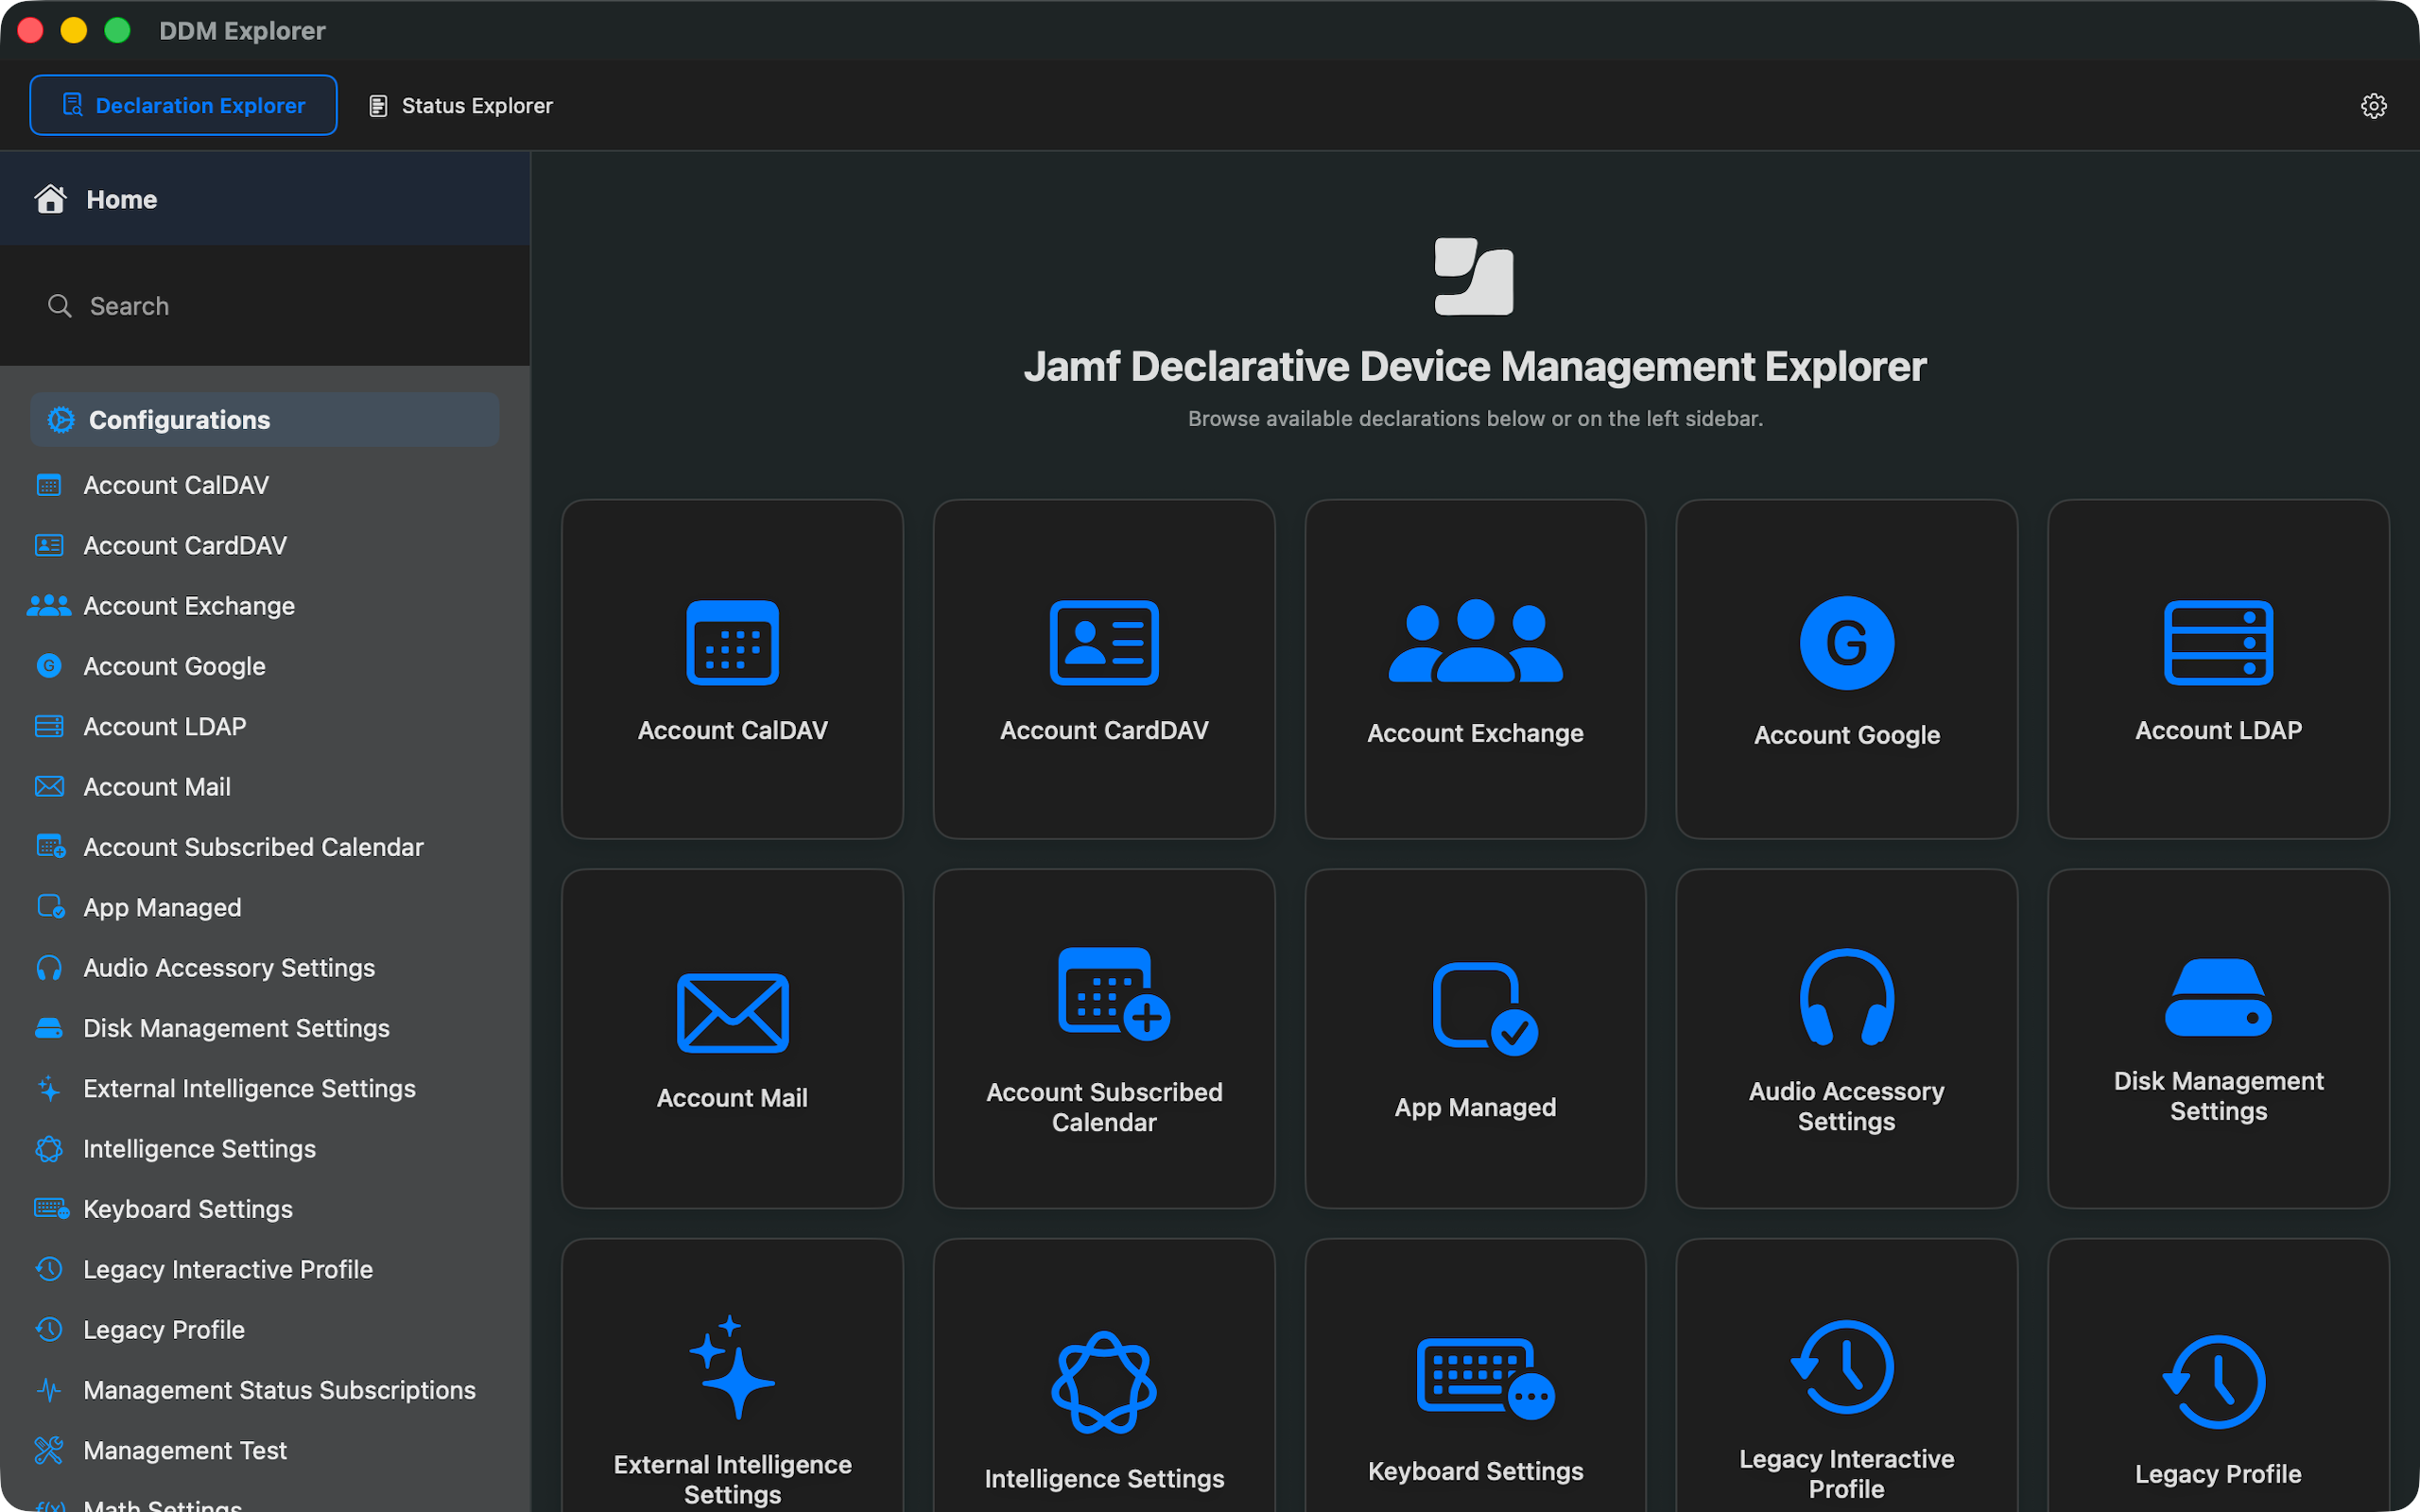2420x1512 pixels.
Task: Select Account LDAP text in sidebar
Action: coord(165,726)
